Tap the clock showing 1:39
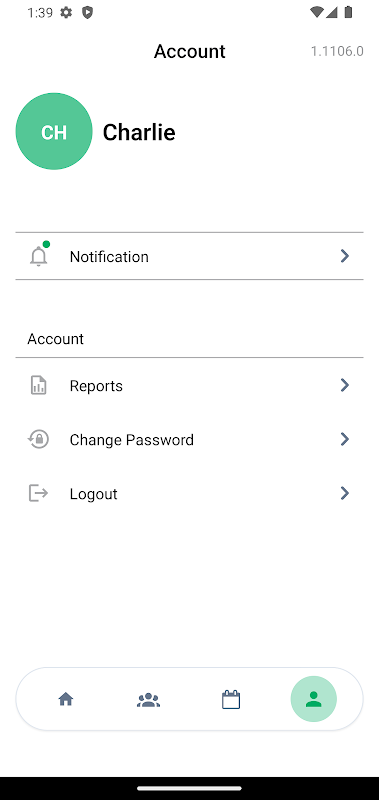379x800 pixels. pos(40,13)
